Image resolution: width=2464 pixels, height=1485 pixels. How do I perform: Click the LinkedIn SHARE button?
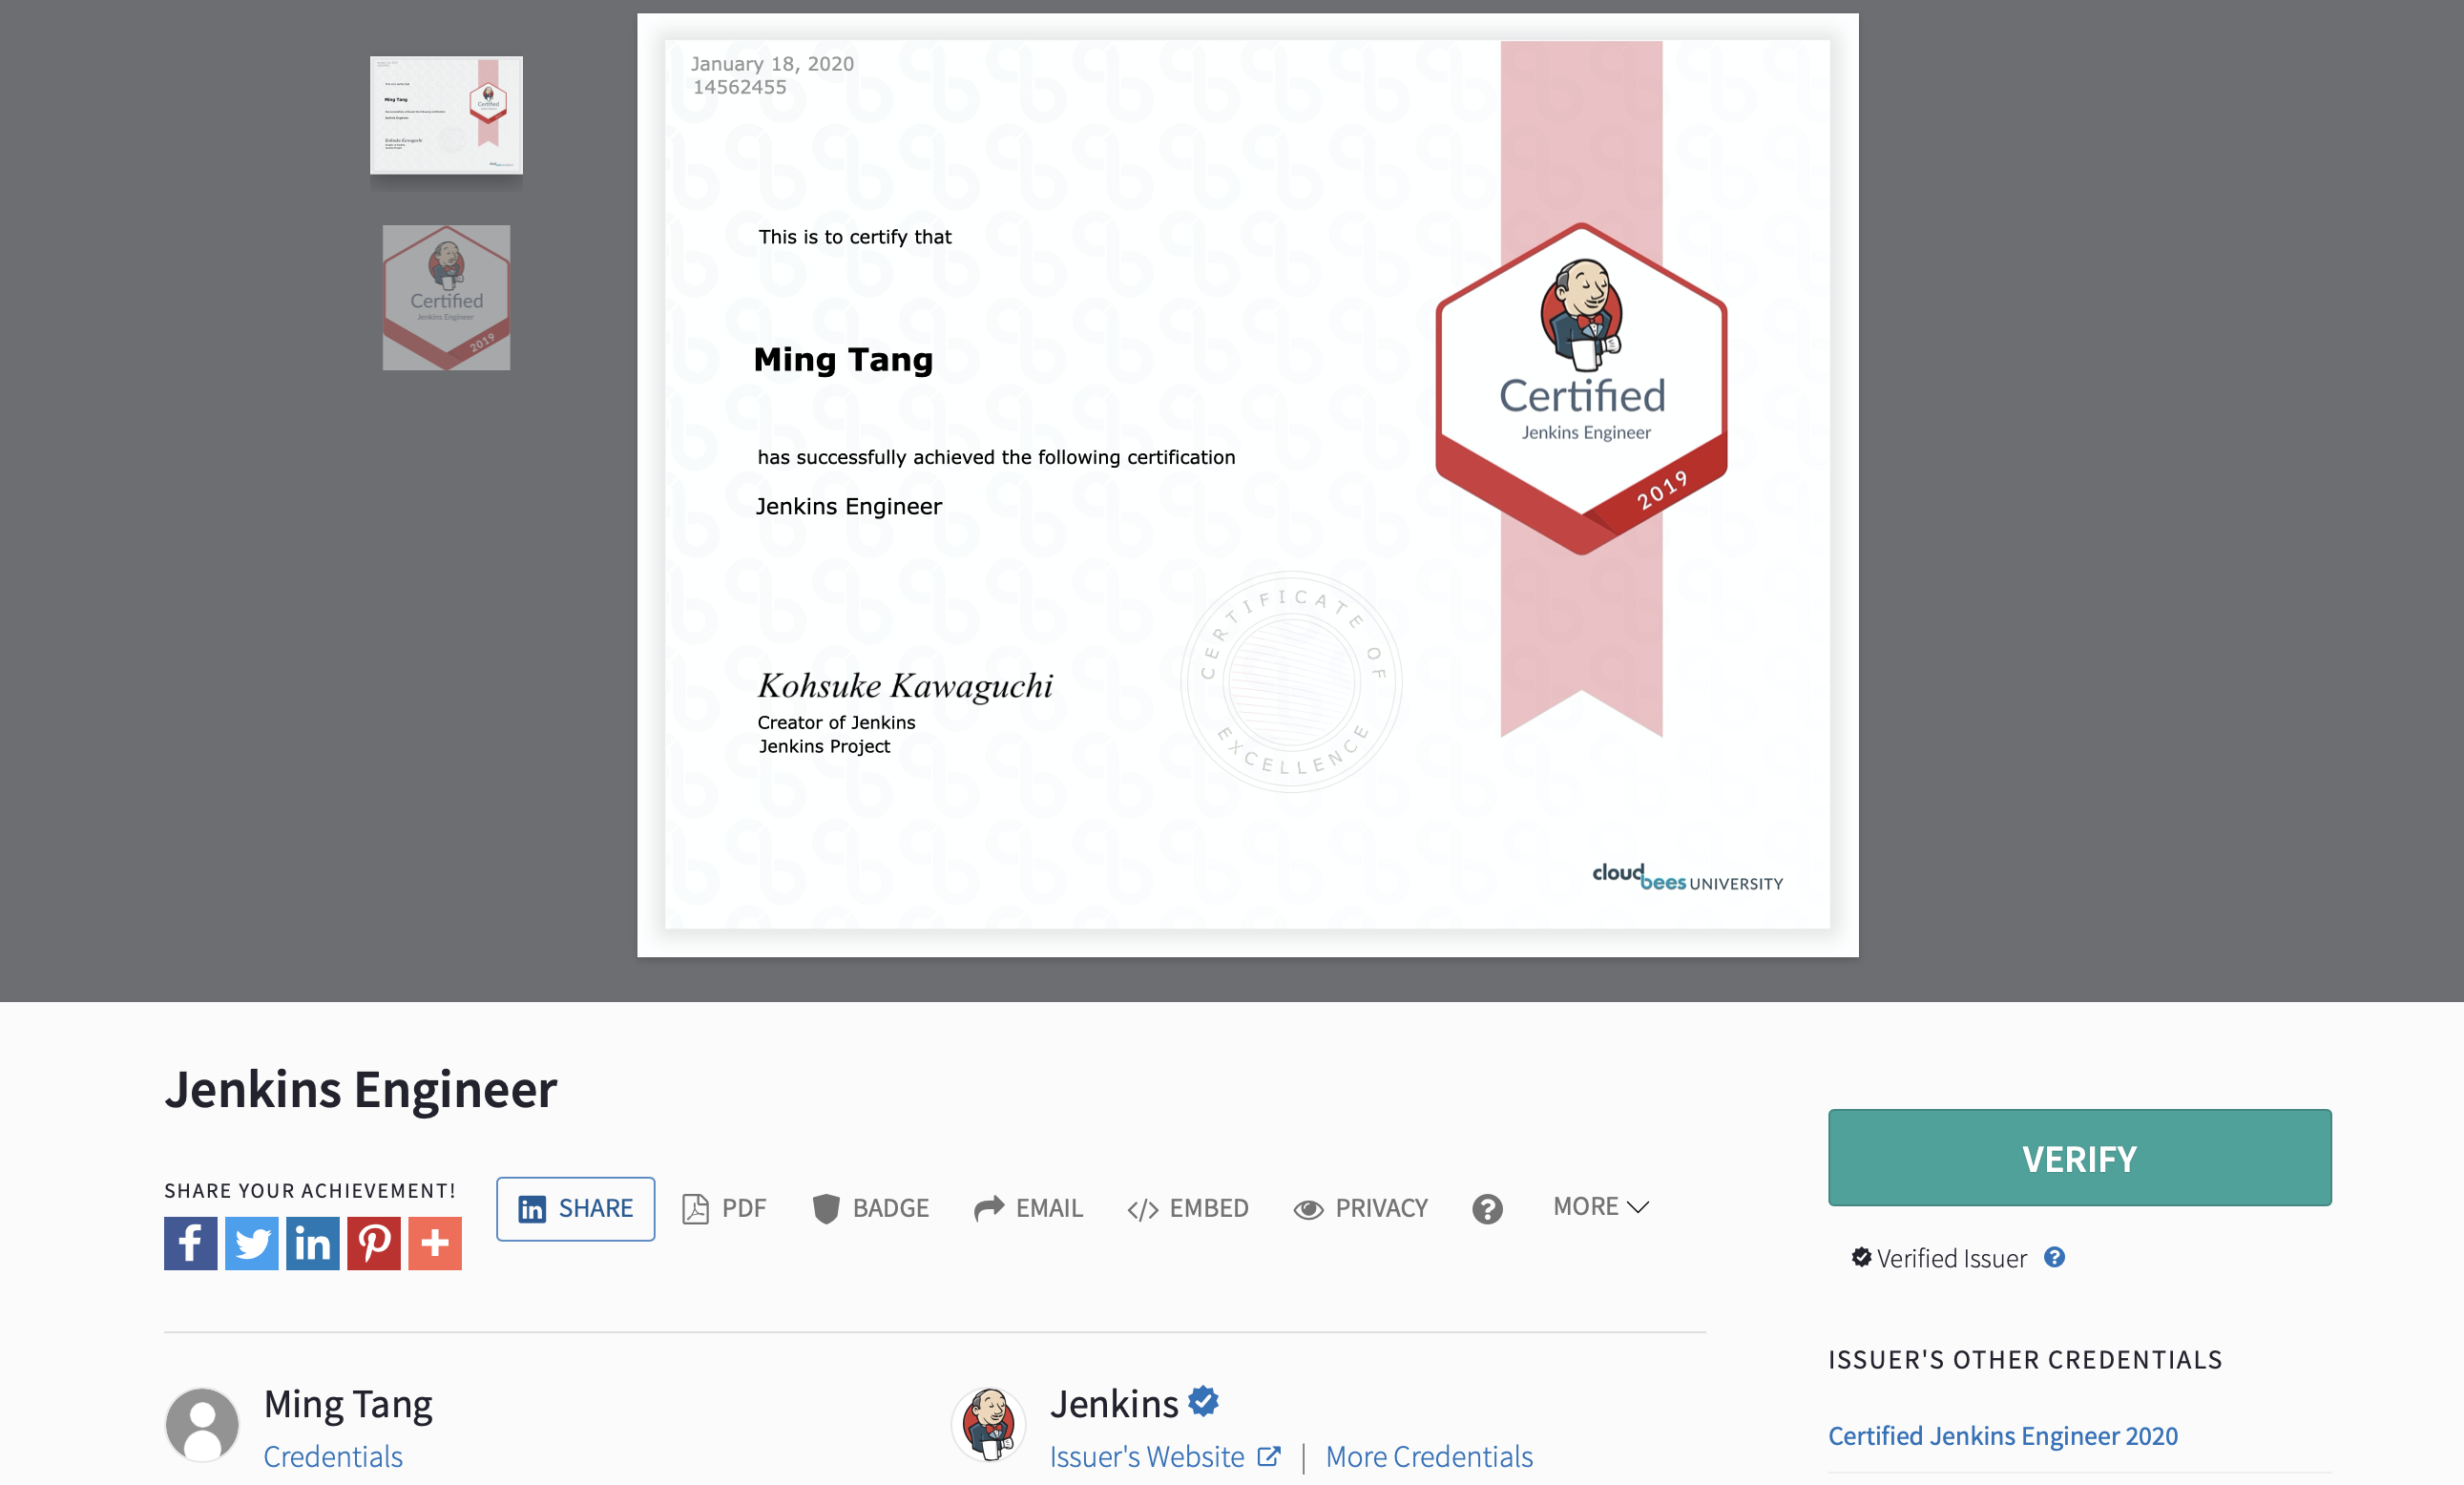coord(576,1209)
